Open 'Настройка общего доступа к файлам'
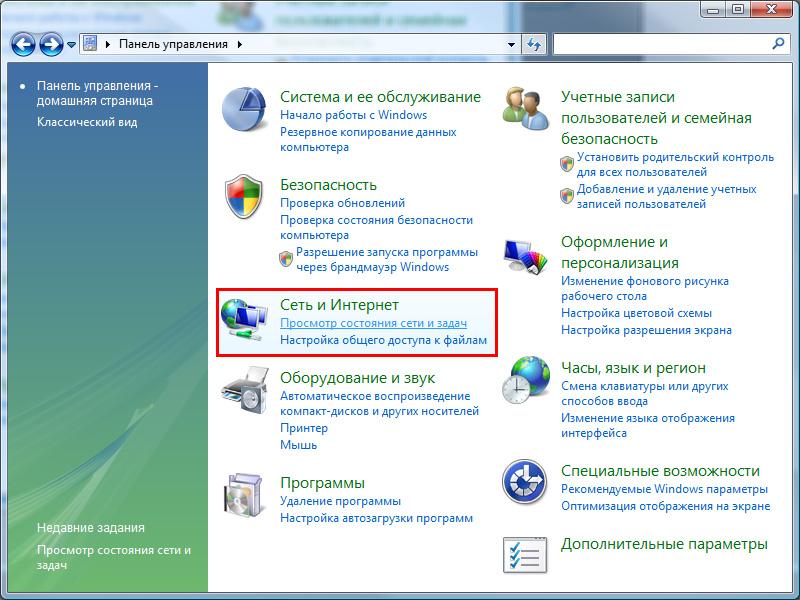Viewport: 800px width, 600px height. (383, 340)
